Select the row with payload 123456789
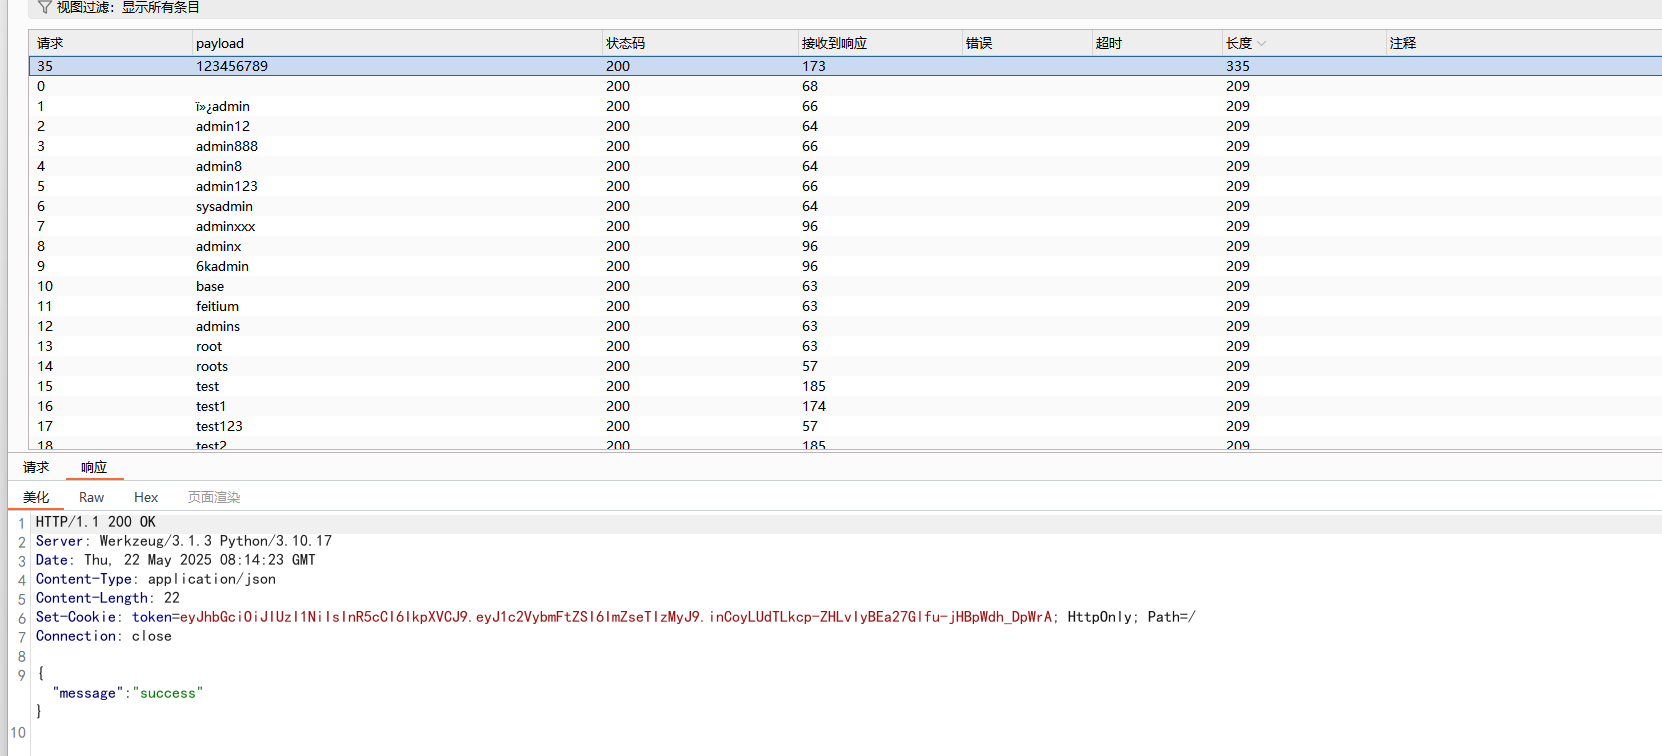The height and width of the screenshot is (756, 1662). pos(845,66)
